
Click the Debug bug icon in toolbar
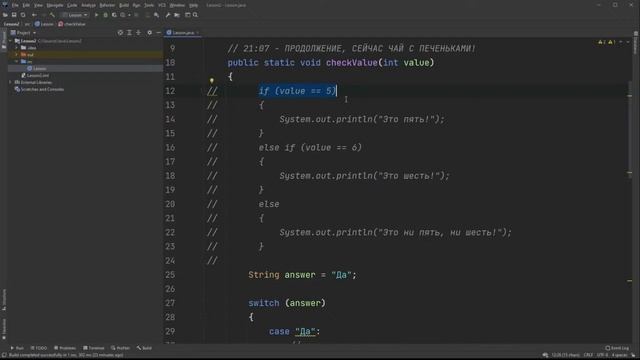[106, 15]
